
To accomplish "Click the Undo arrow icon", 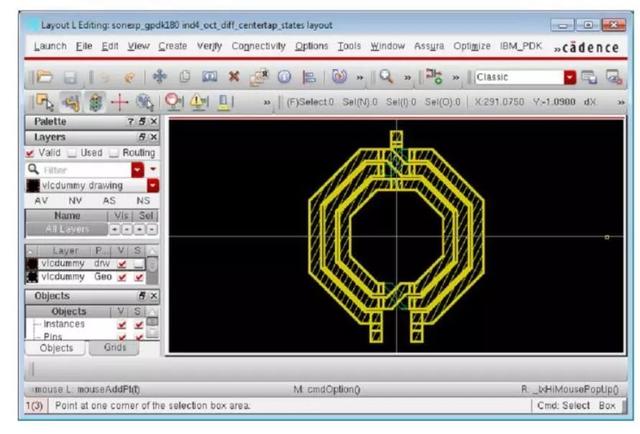I will [x=105, y=77].
